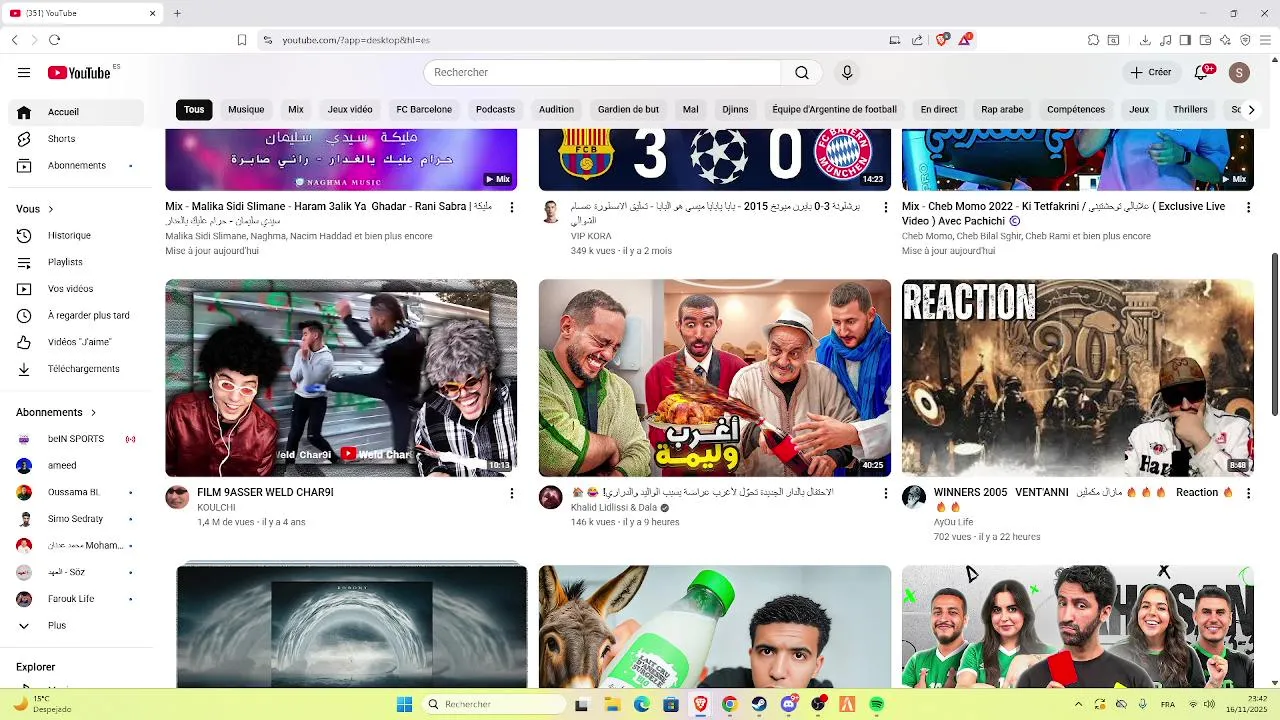Click the Brave Shields lion icon
Image resolution: width=1280 pixels, height=720 pixels.
click(941, 40)
